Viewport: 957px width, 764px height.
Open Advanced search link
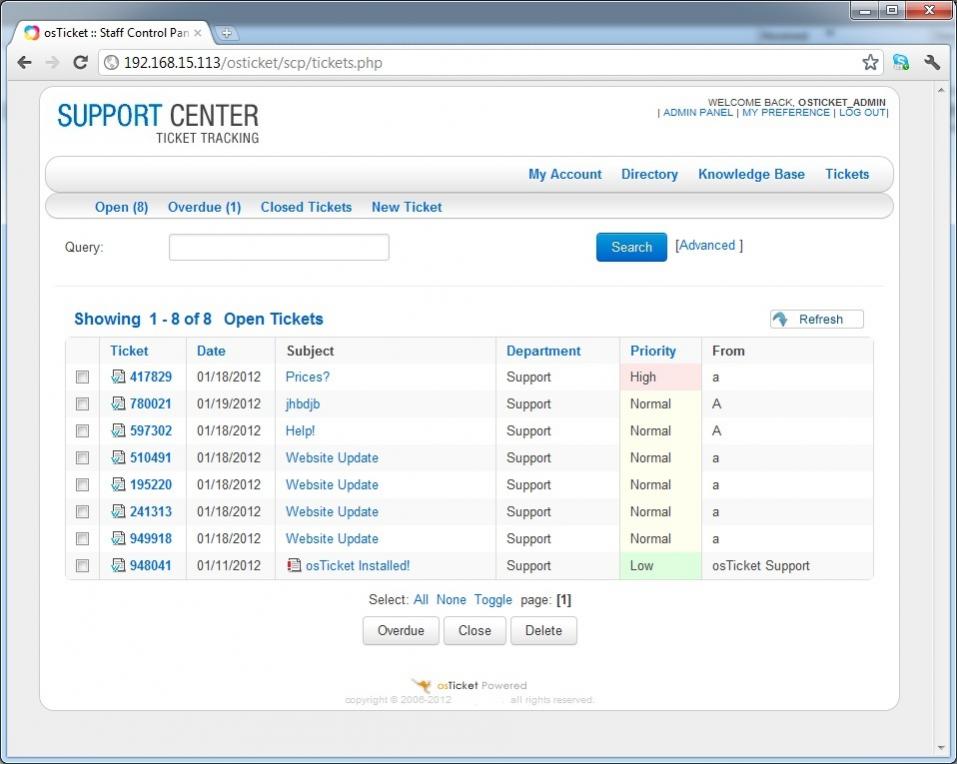[709, 245]
